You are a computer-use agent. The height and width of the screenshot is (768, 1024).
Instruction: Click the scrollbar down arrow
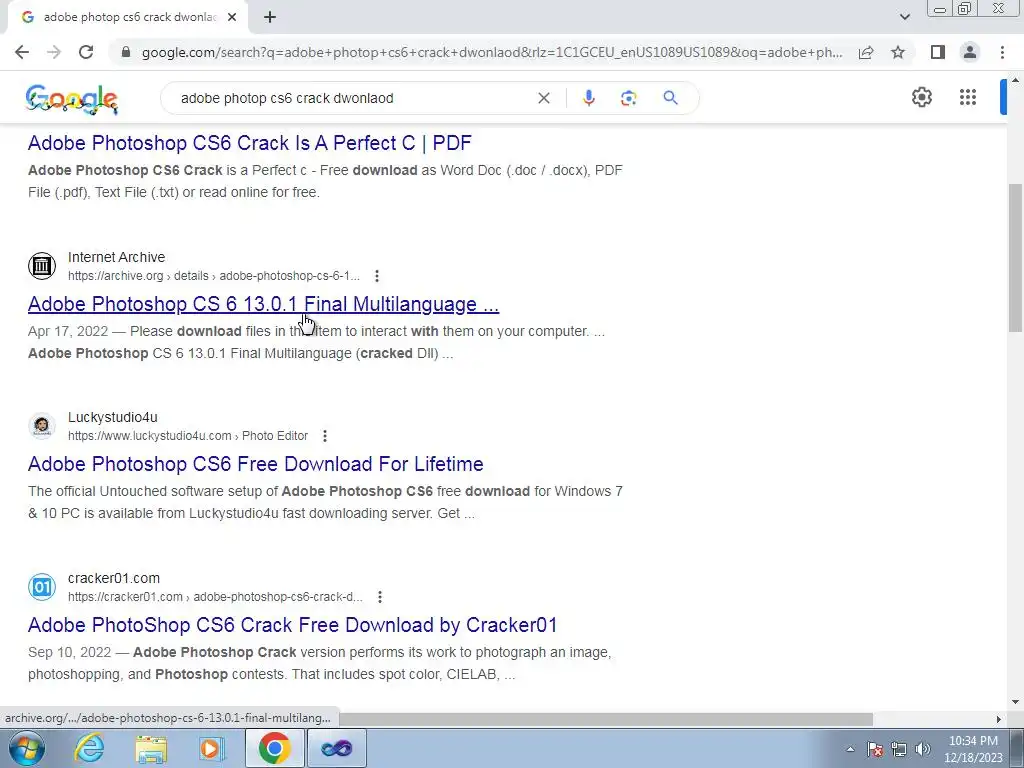click(1015, 702)
